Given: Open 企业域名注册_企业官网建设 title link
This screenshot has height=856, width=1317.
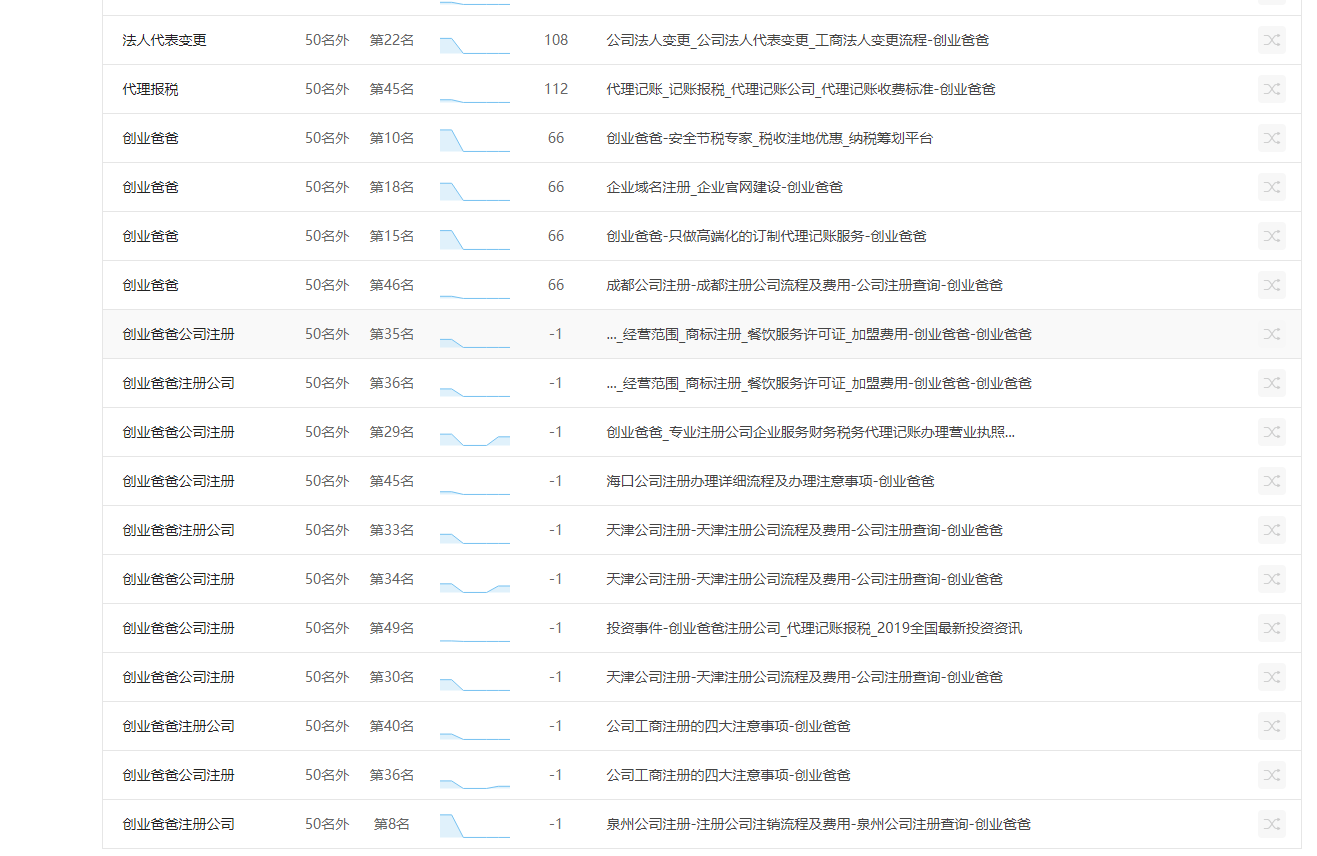Looking at the screenshot, I should 724,187.
